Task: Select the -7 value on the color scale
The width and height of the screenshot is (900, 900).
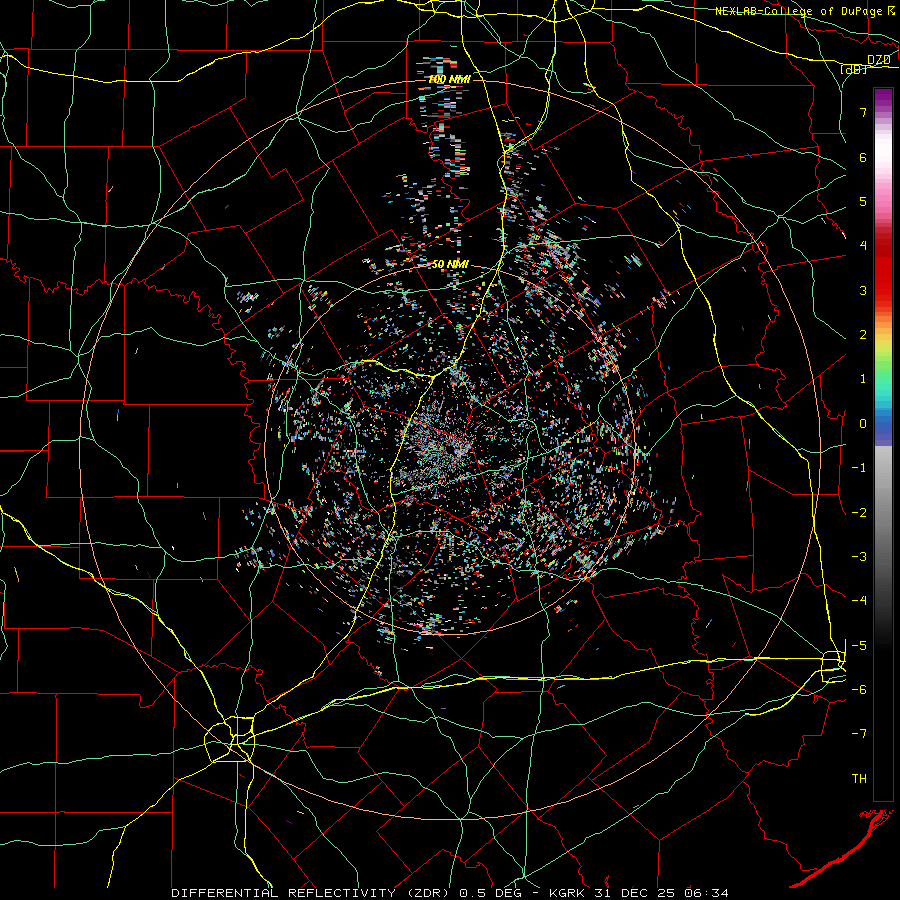Action: [x=859, y=734]
